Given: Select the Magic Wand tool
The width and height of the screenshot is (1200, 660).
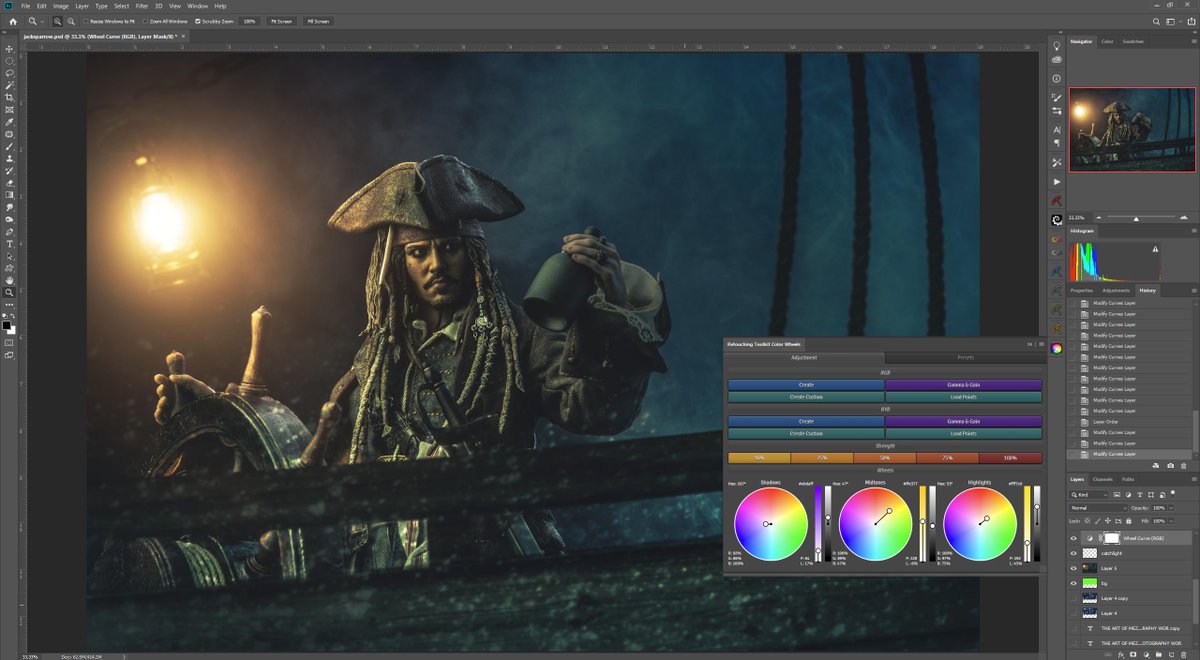Looking at the screenshot, I should (x=10, y=85).
